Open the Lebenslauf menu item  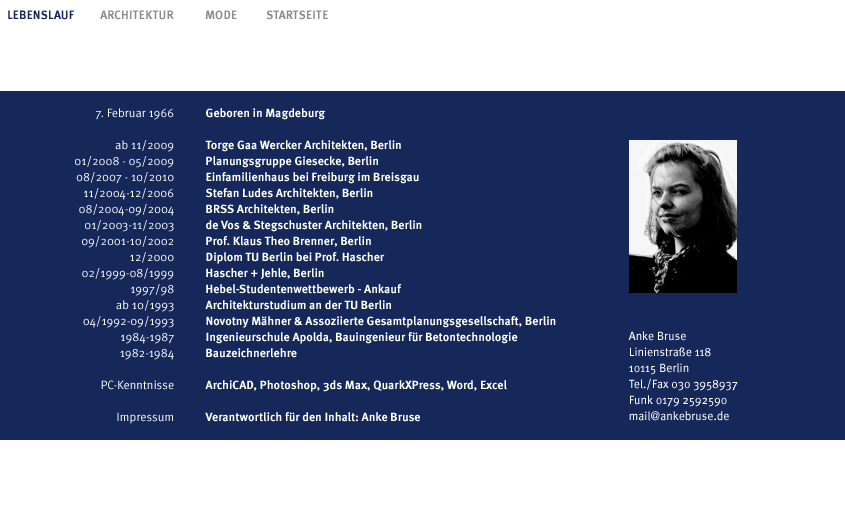point(41,15)
